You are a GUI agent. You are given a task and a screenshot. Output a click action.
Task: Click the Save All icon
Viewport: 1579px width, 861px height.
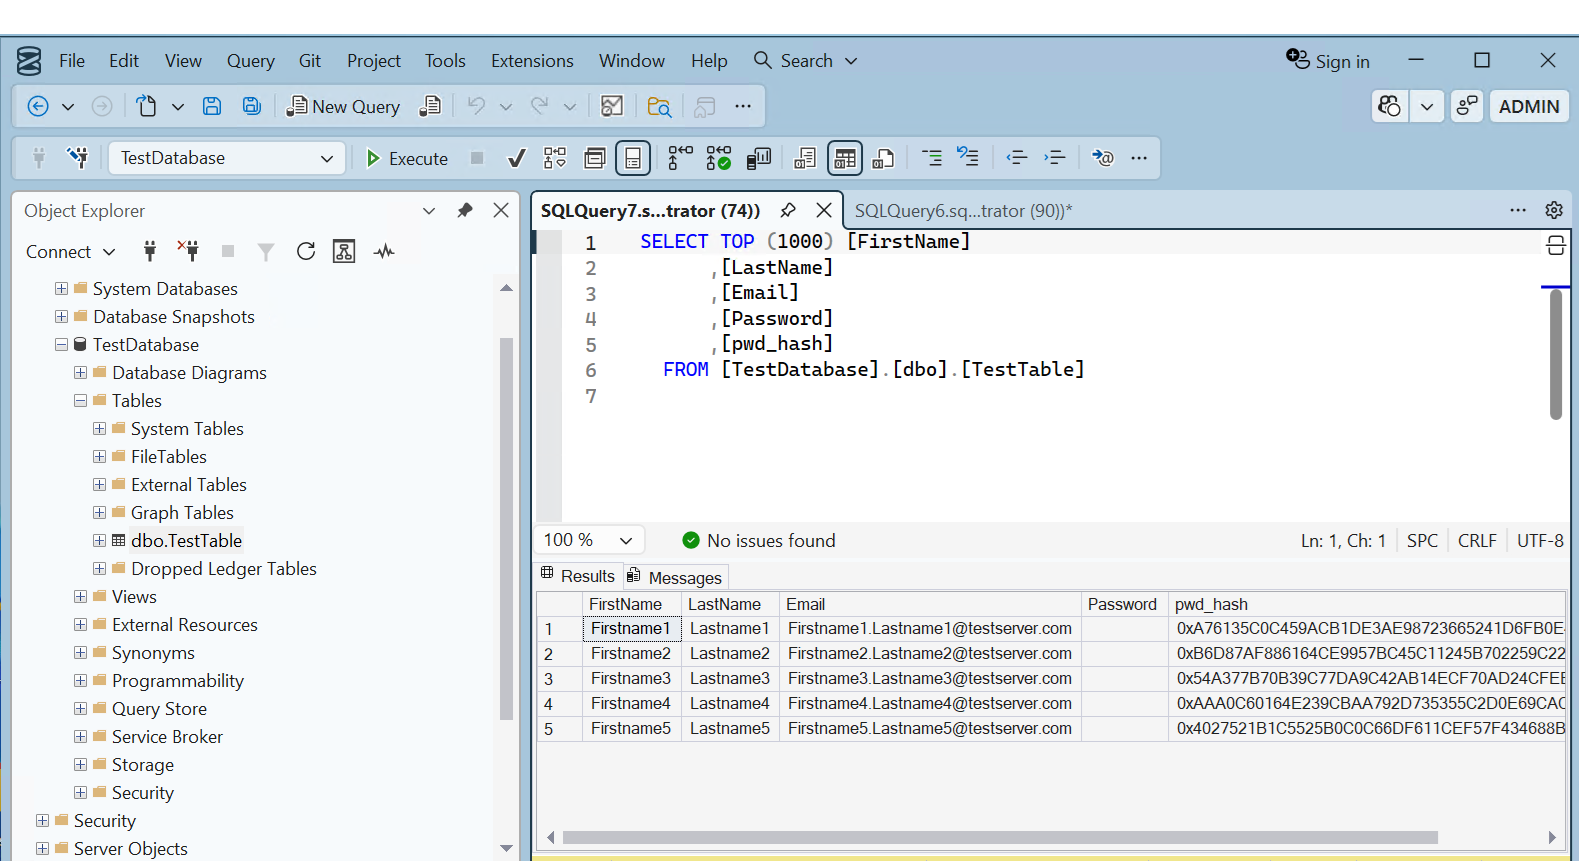click(x=252, y=106)
